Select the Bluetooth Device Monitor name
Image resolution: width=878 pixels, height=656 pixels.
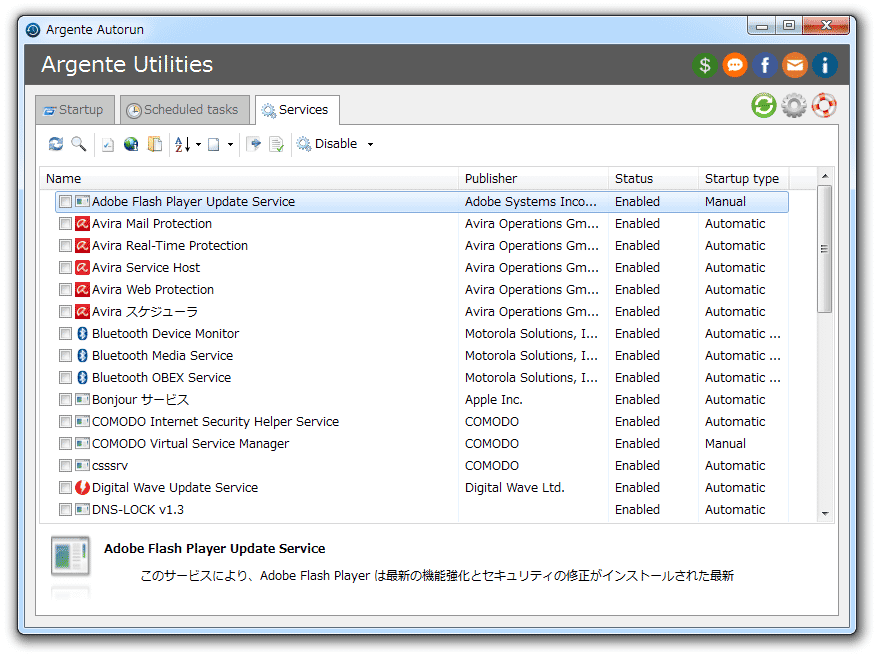[x=165, y=334]
